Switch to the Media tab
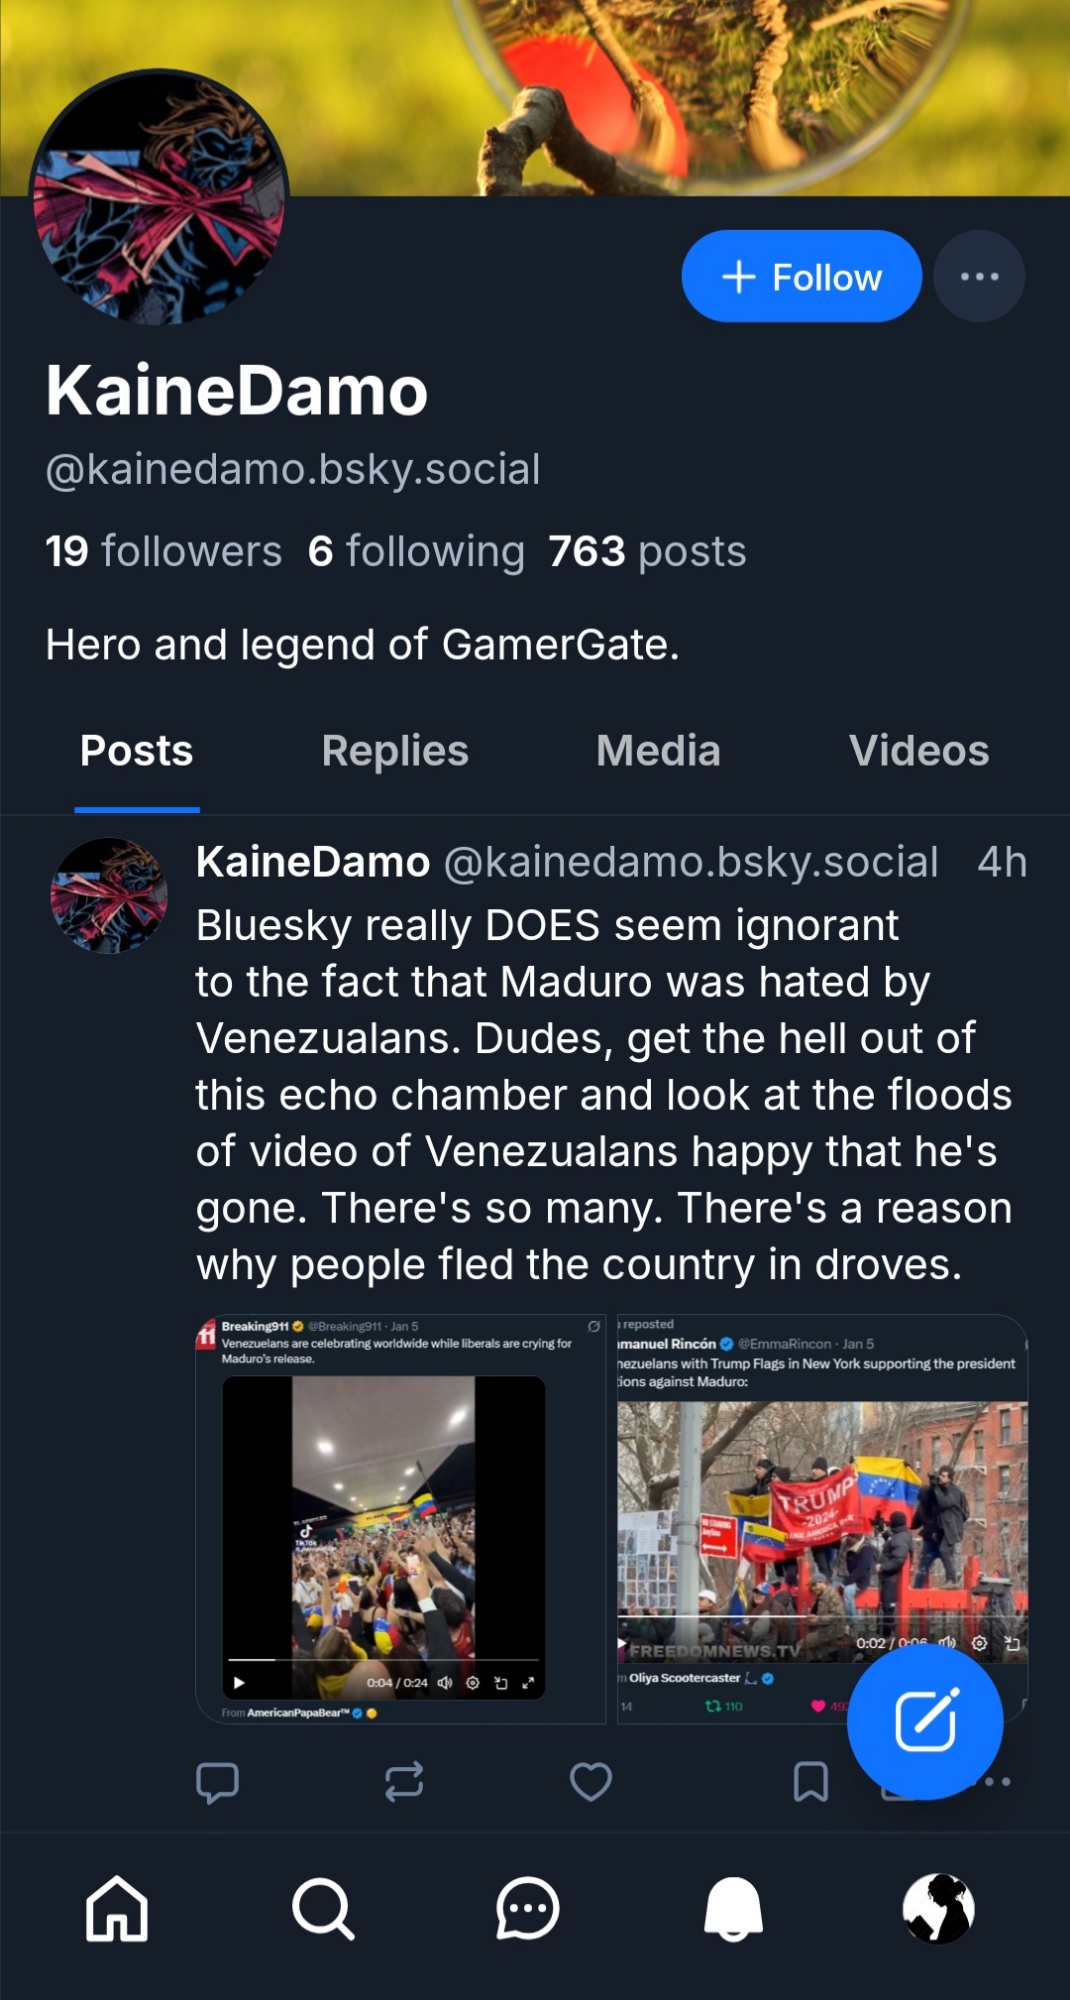Screen dimensions: 1070x2000 coord(658,751)
